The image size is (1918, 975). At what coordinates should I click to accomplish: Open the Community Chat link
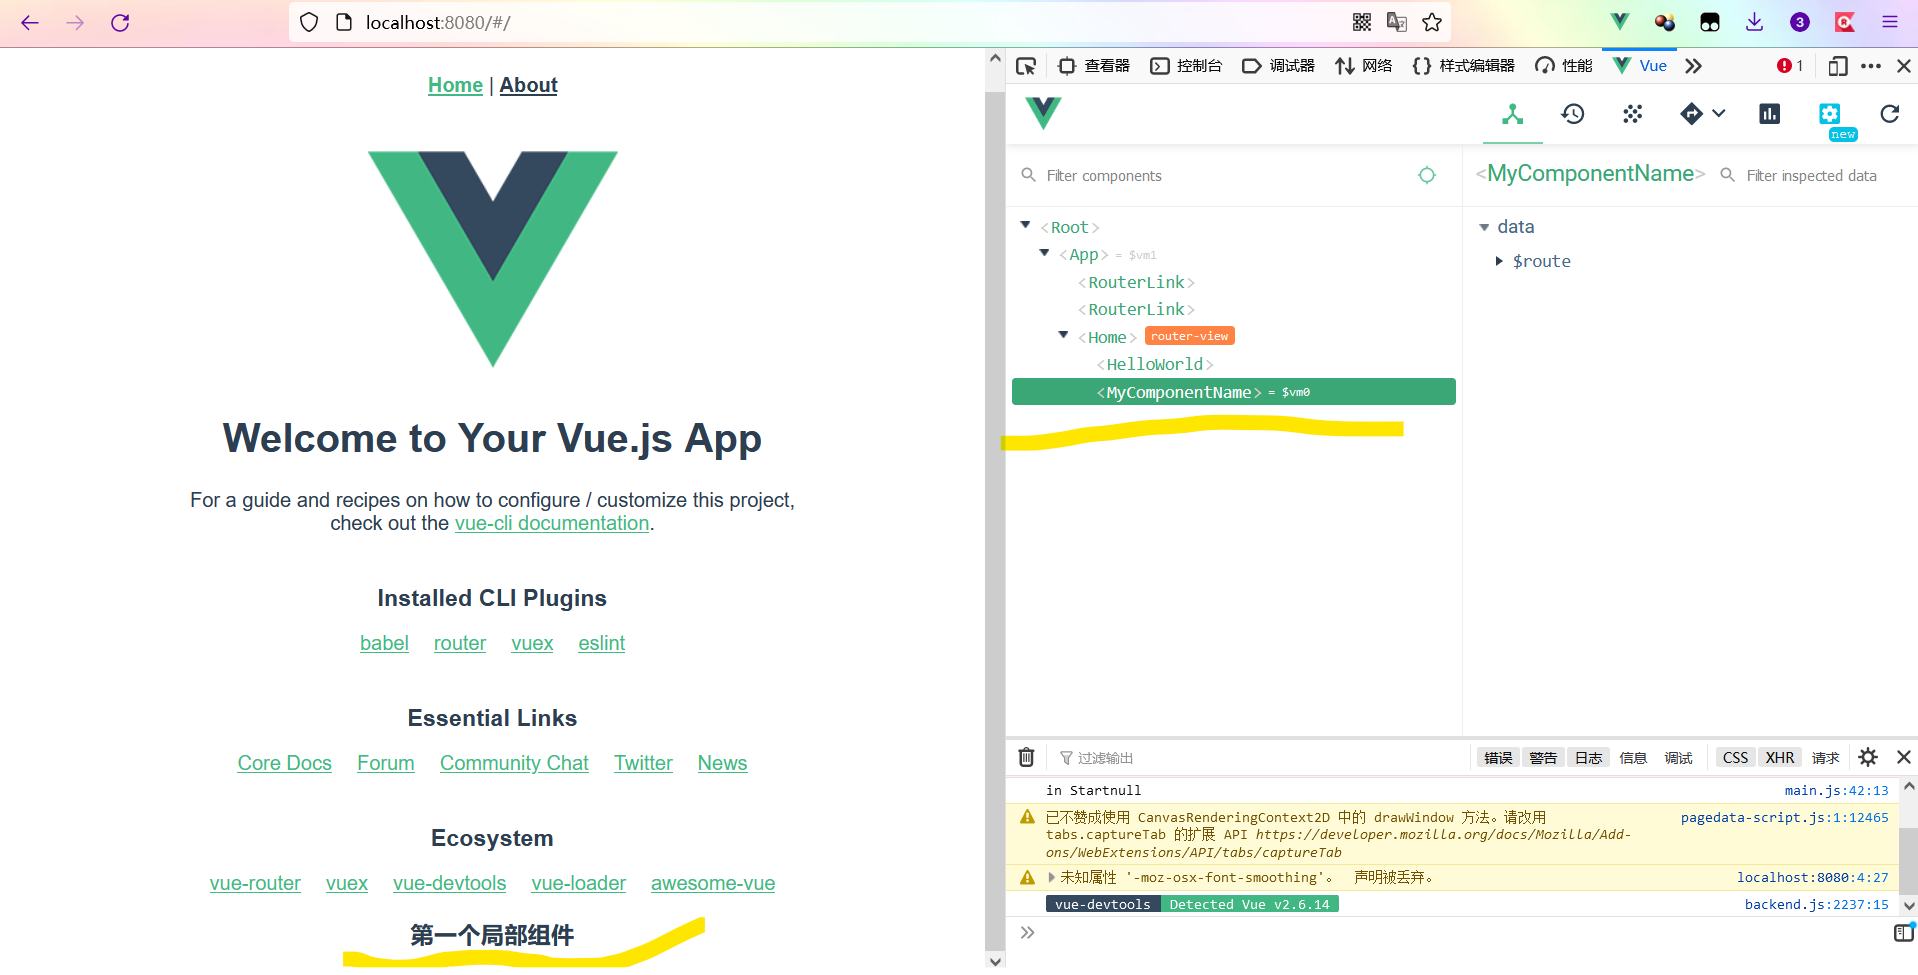pyautogui.click(x=514, y=763)
